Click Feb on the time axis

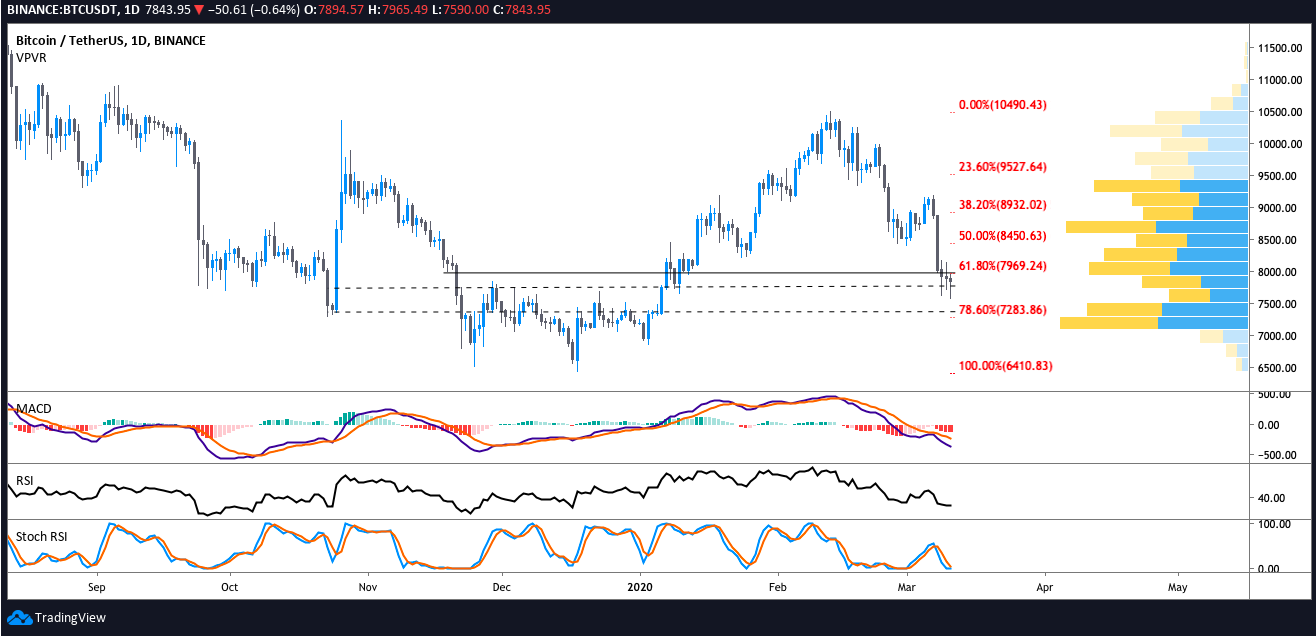[776, 589]
